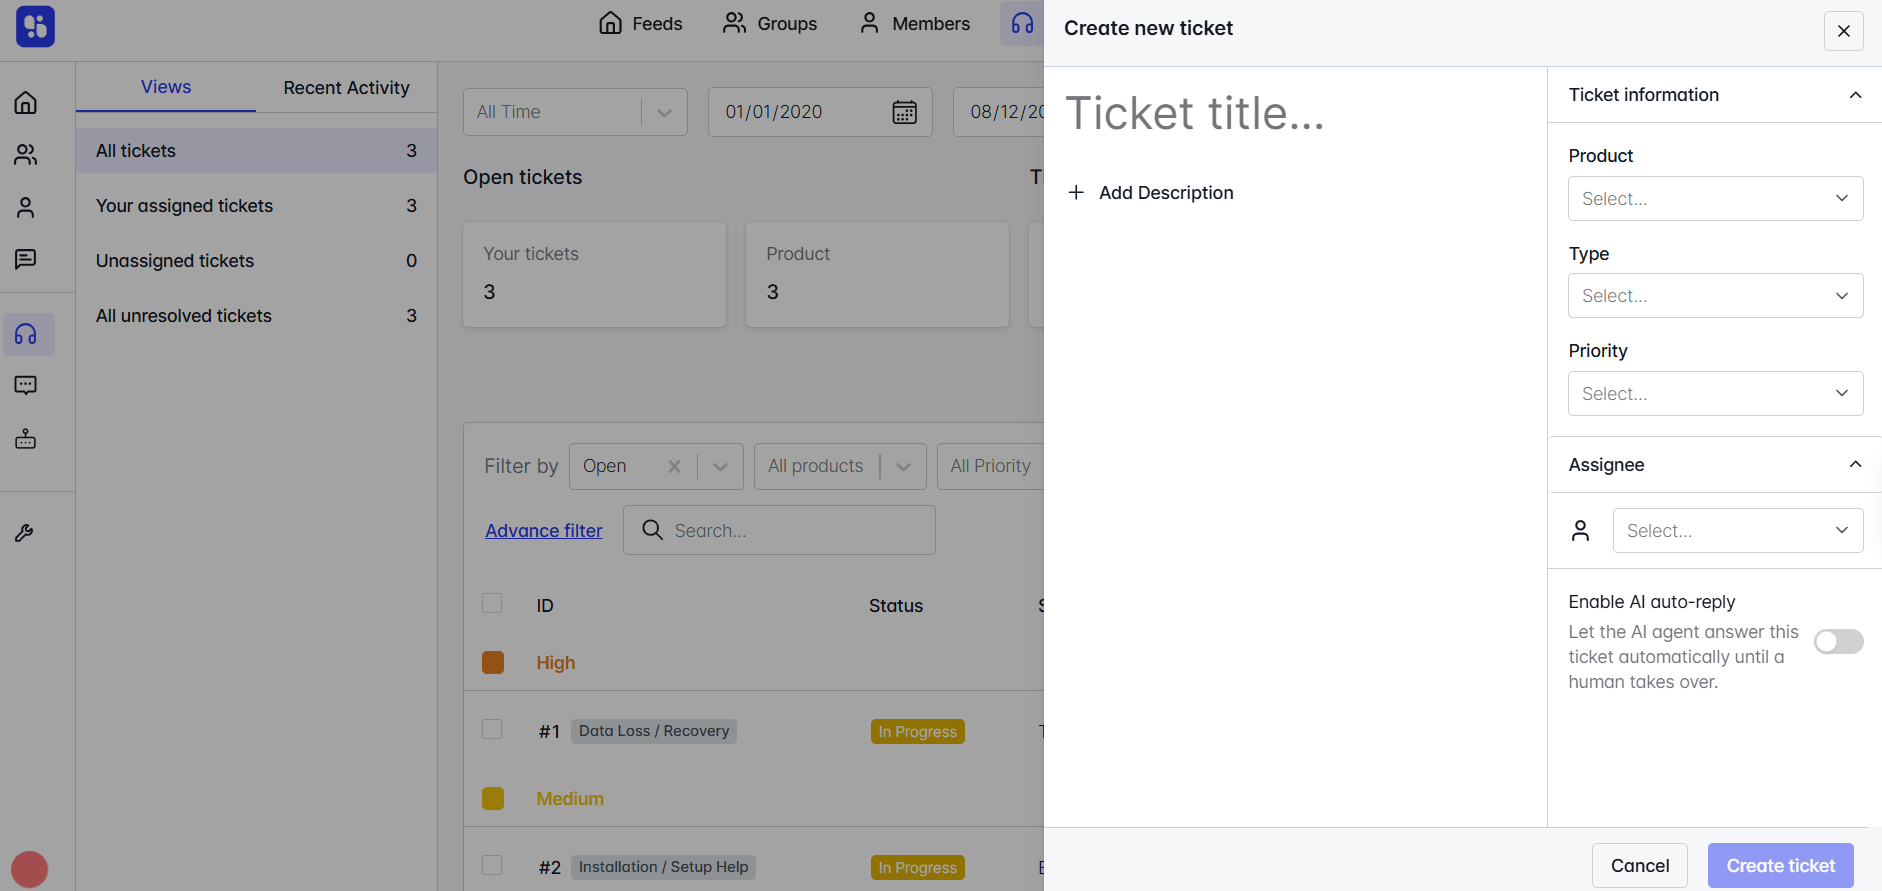Select the headset support icon in sidebar
The image size is (1882, 891).
pos(28,334)
